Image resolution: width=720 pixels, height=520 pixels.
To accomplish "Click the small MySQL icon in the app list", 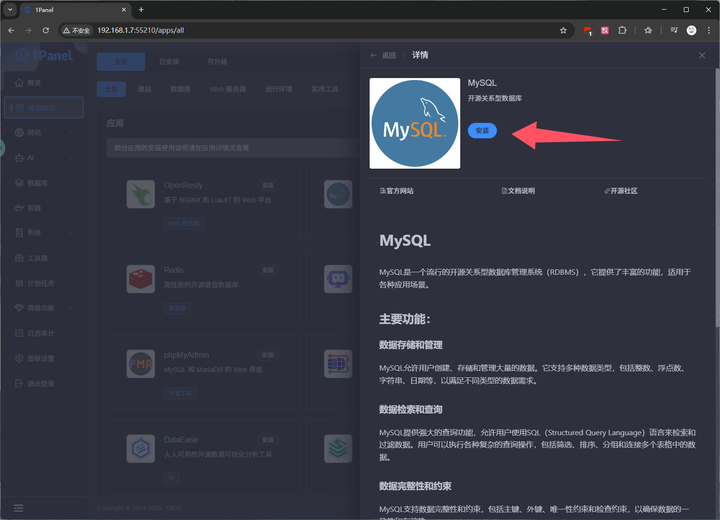I will (x=338, y=194).
